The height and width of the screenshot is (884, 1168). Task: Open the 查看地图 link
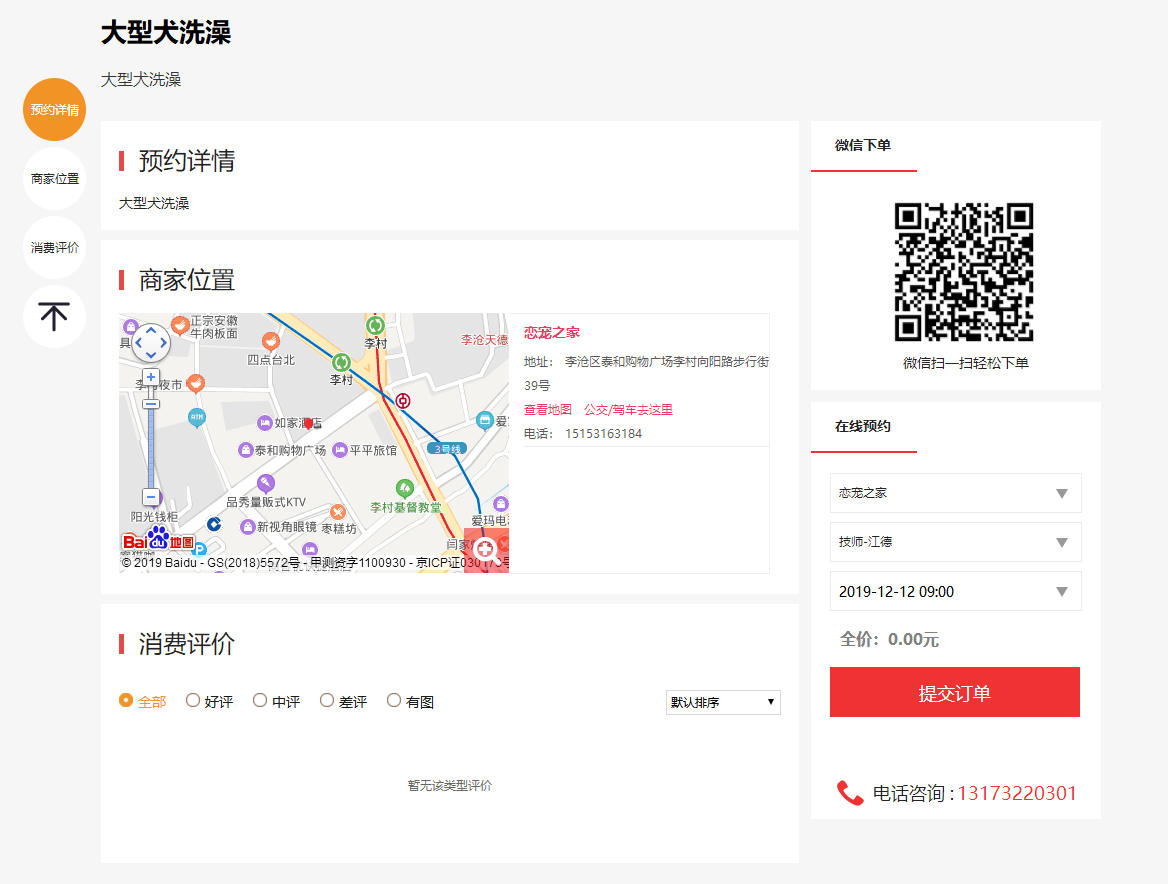pos(548,410)
